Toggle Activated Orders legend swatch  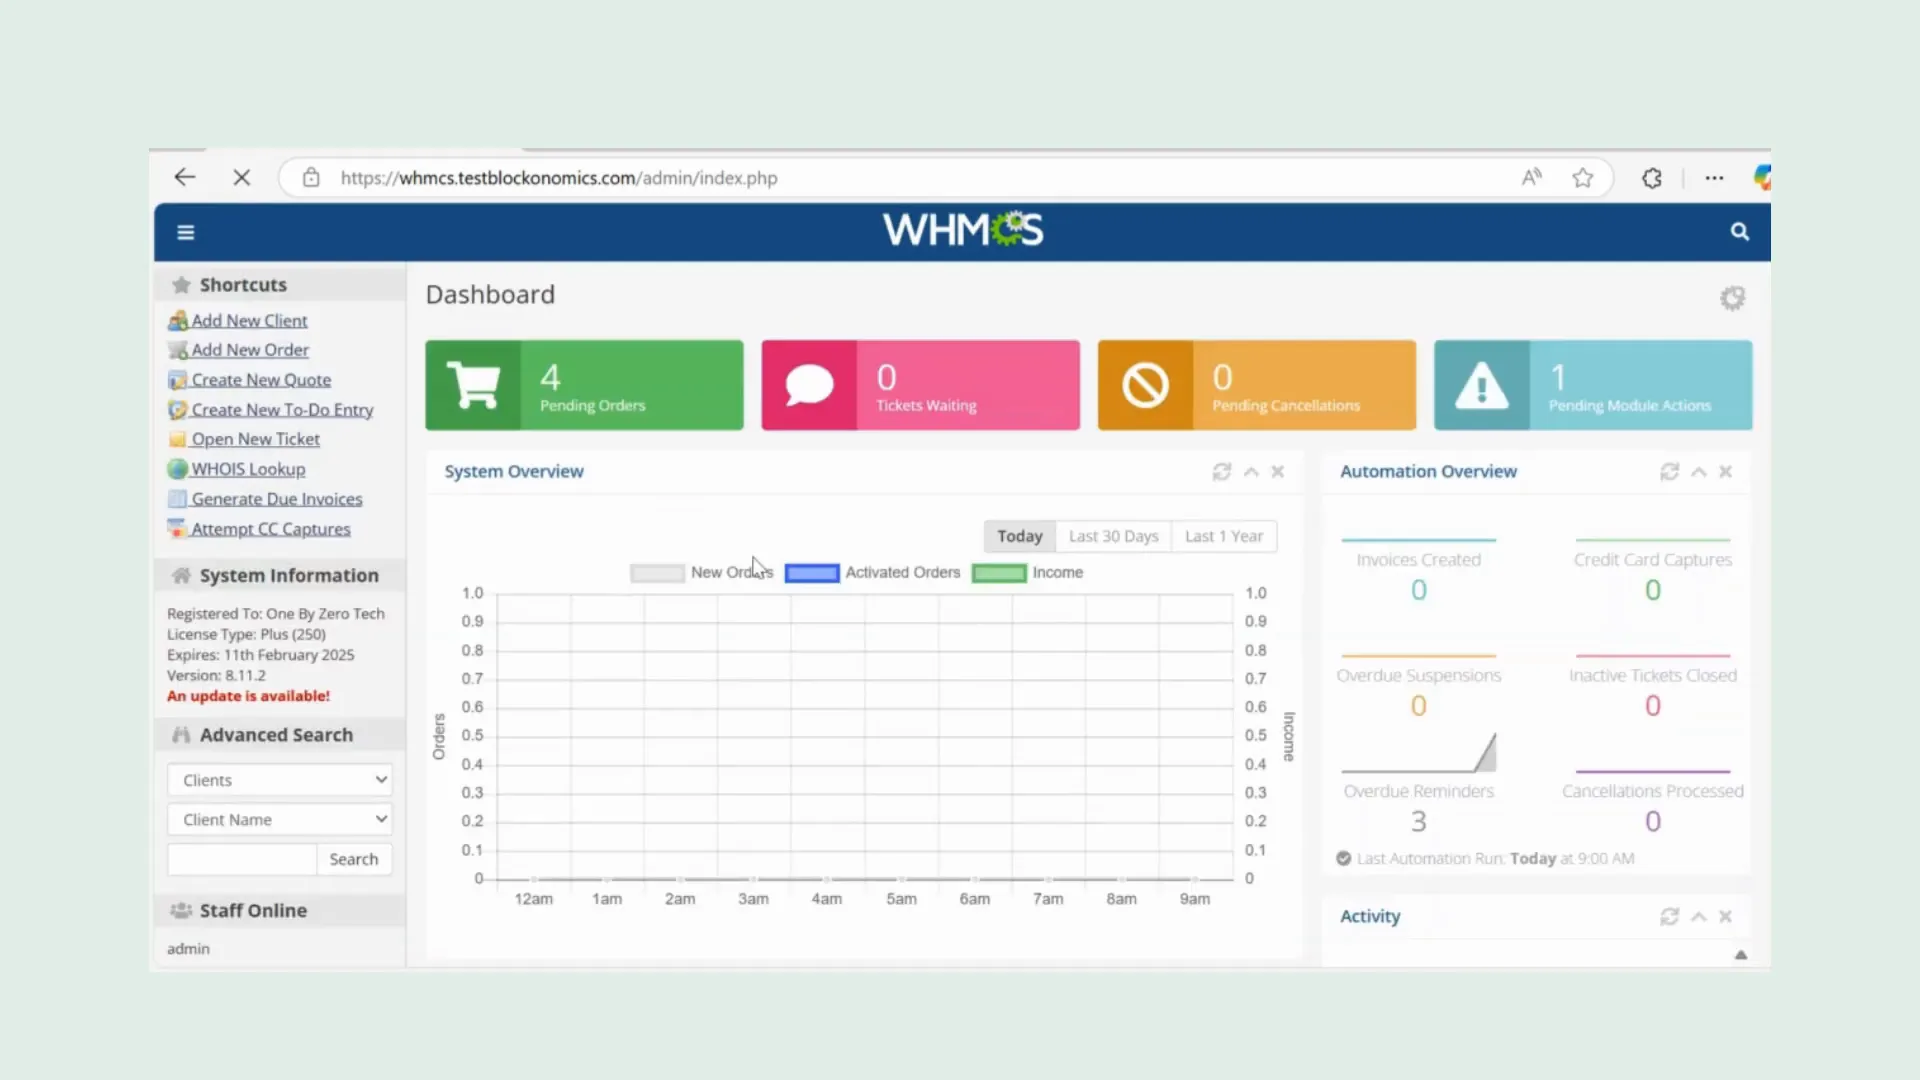[x=812, y=573]
